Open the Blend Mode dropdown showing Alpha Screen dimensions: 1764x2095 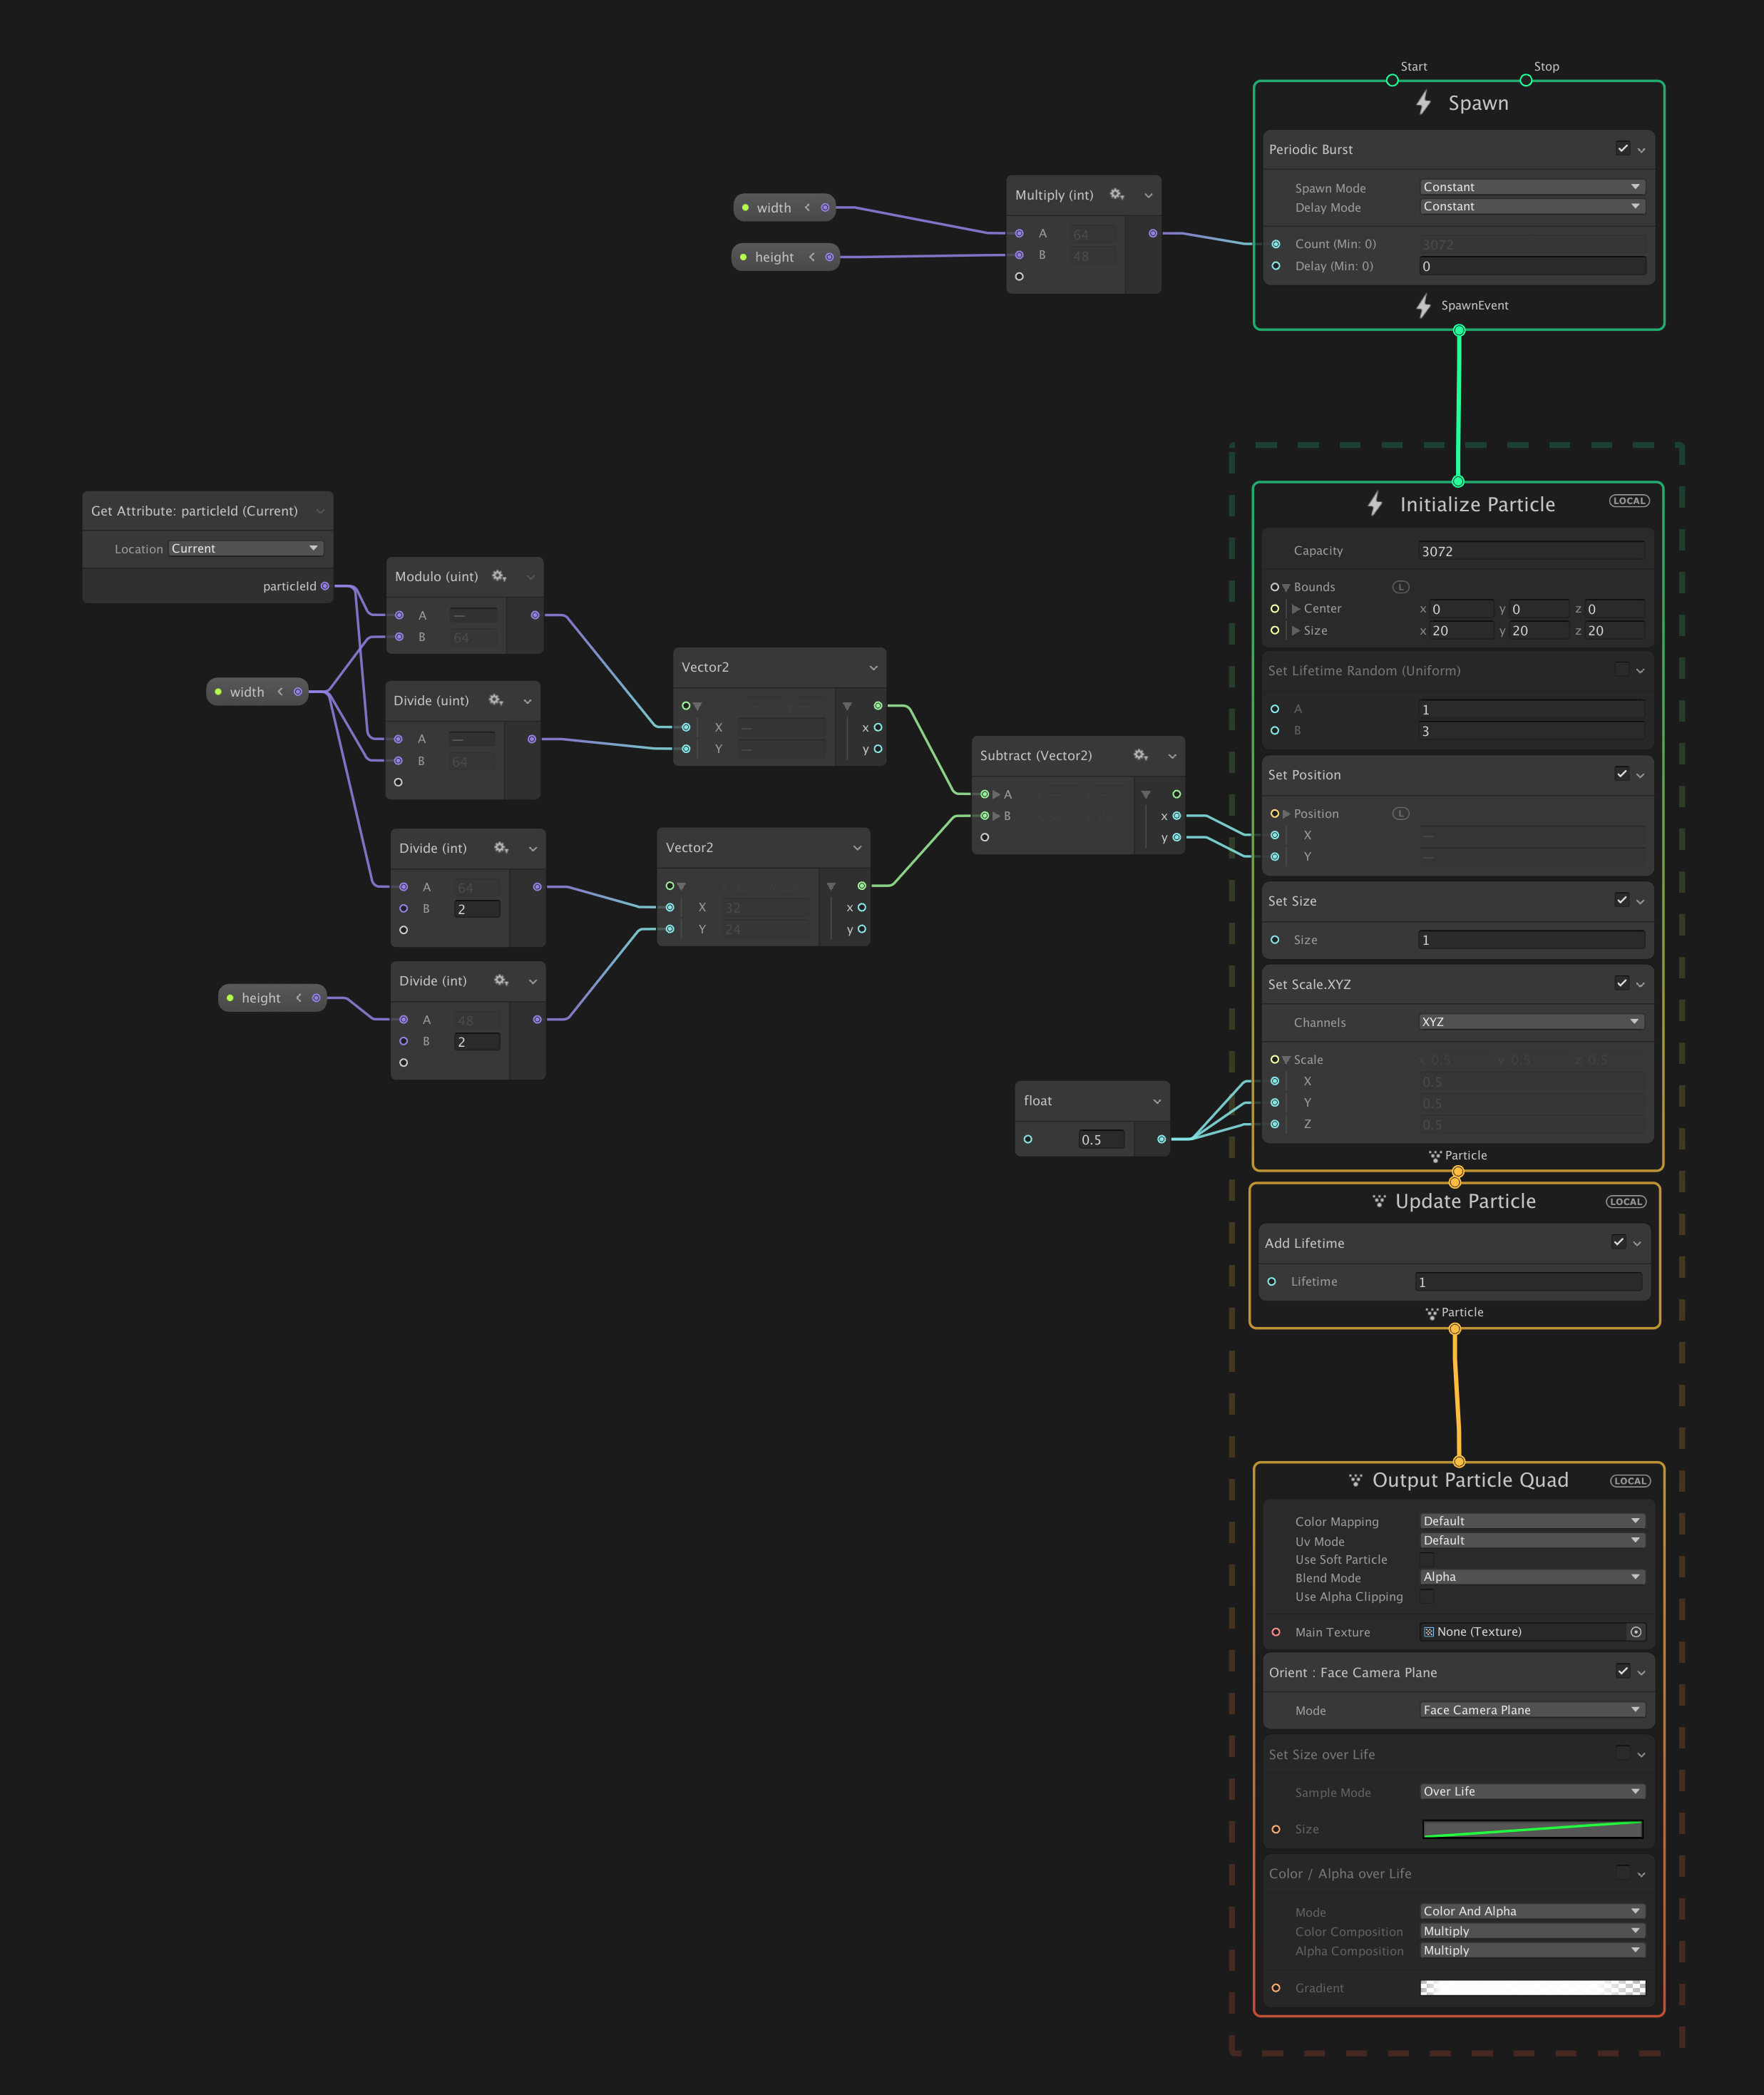pos(1532,1577)
